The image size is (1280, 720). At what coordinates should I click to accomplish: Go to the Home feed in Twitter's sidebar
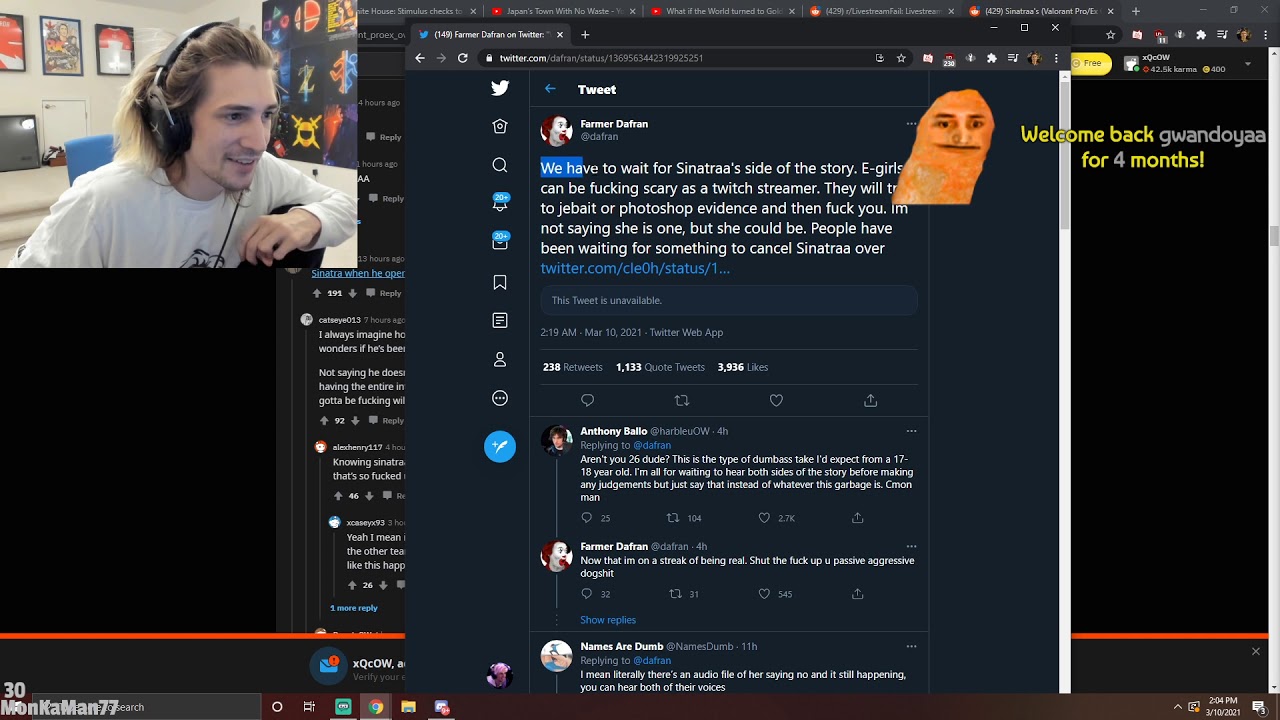click(500, 126)
